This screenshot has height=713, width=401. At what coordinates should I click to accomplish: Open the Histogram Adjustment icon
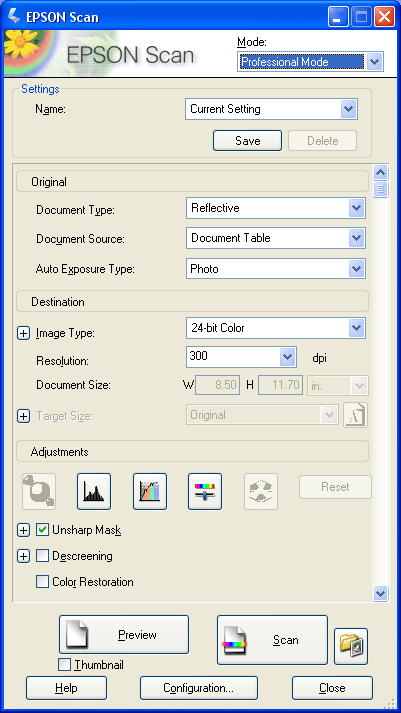coord(94,492)
